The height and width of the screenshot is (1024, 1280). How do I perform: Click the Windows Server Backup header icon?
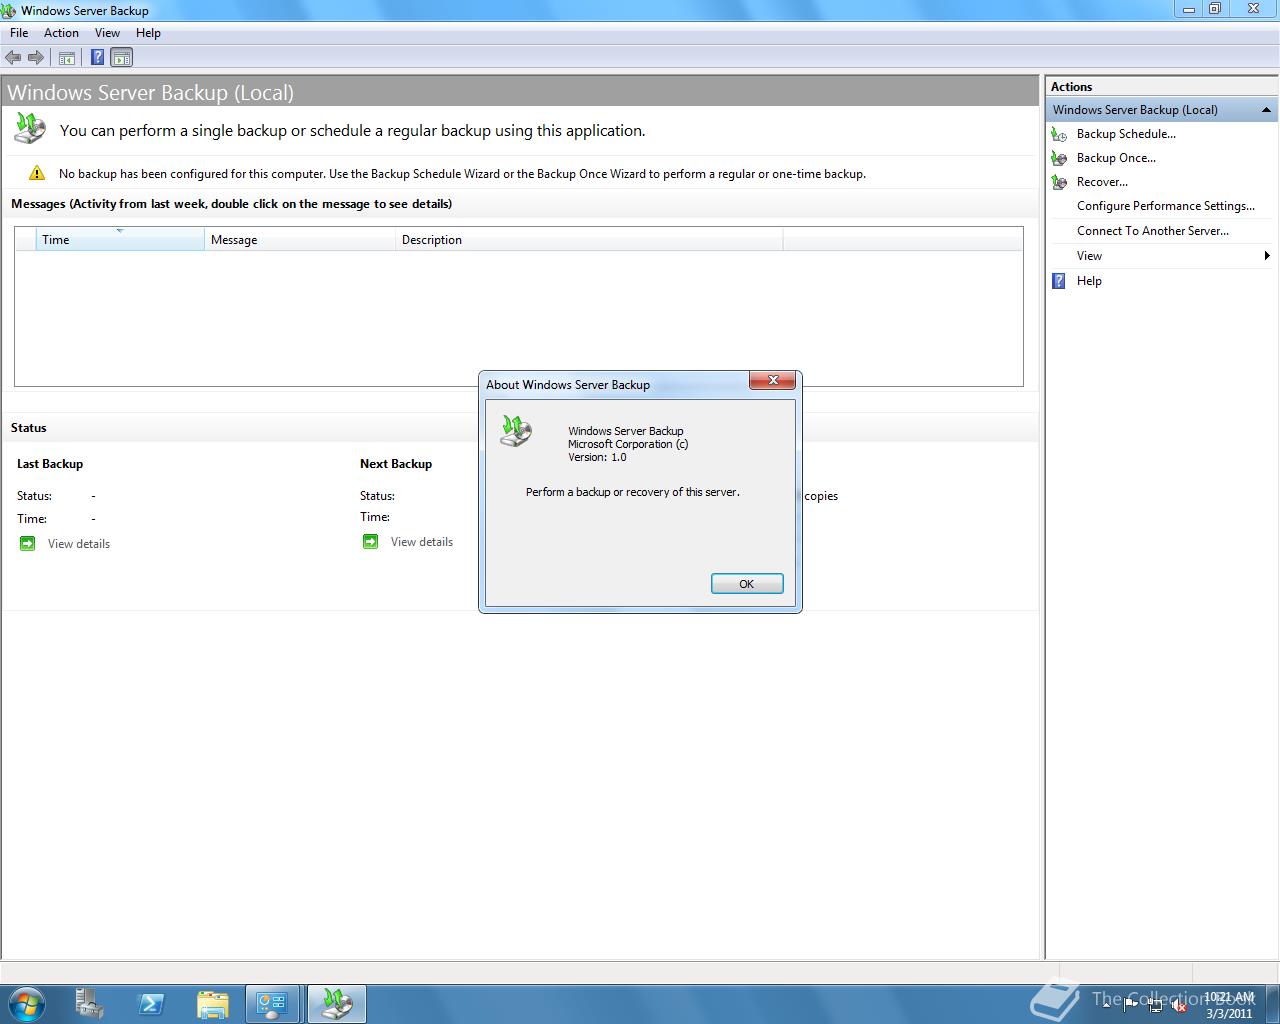click(x=29, y=129)
